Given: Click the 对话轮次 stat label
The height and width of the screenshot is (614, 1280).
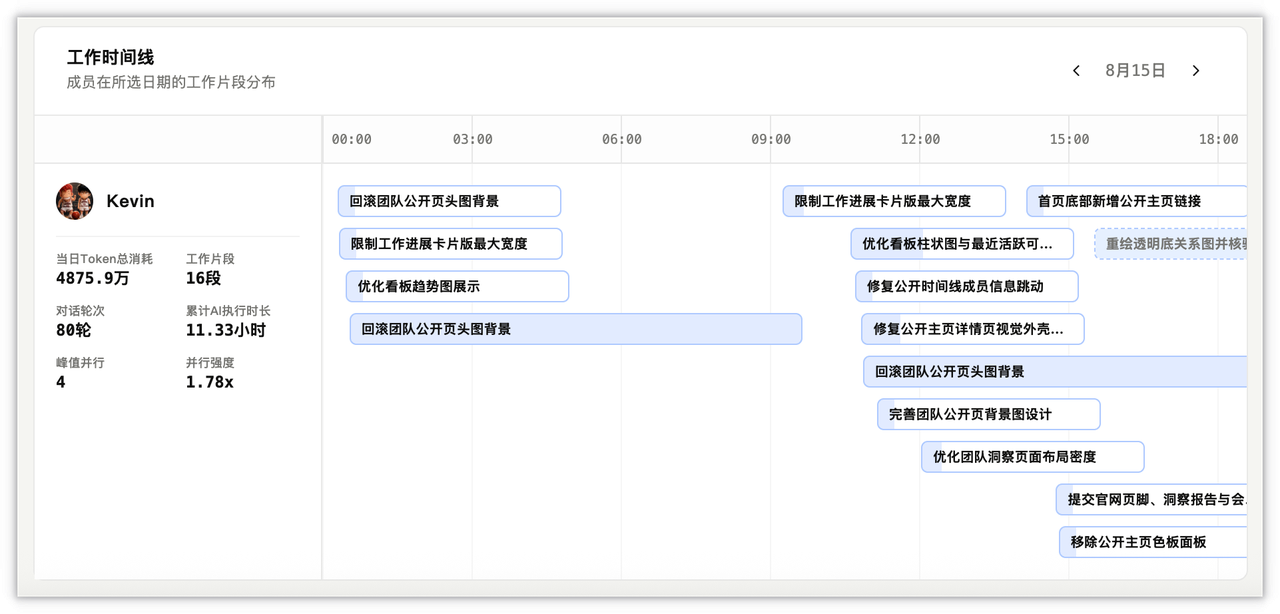Looking at the screenshot, I should tap(80, 311).
